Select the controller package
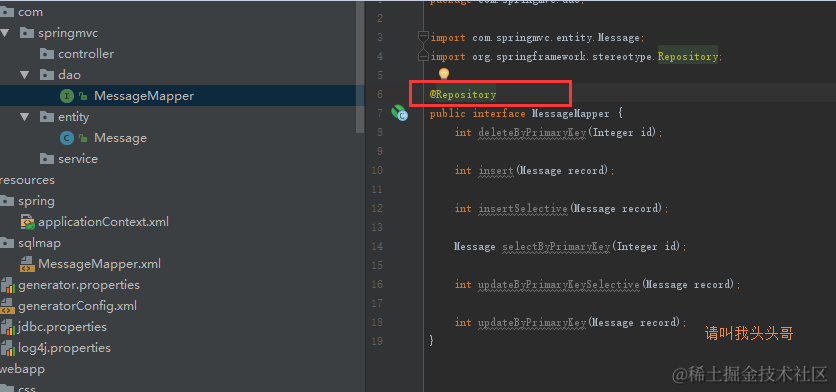 click(86, 54)
